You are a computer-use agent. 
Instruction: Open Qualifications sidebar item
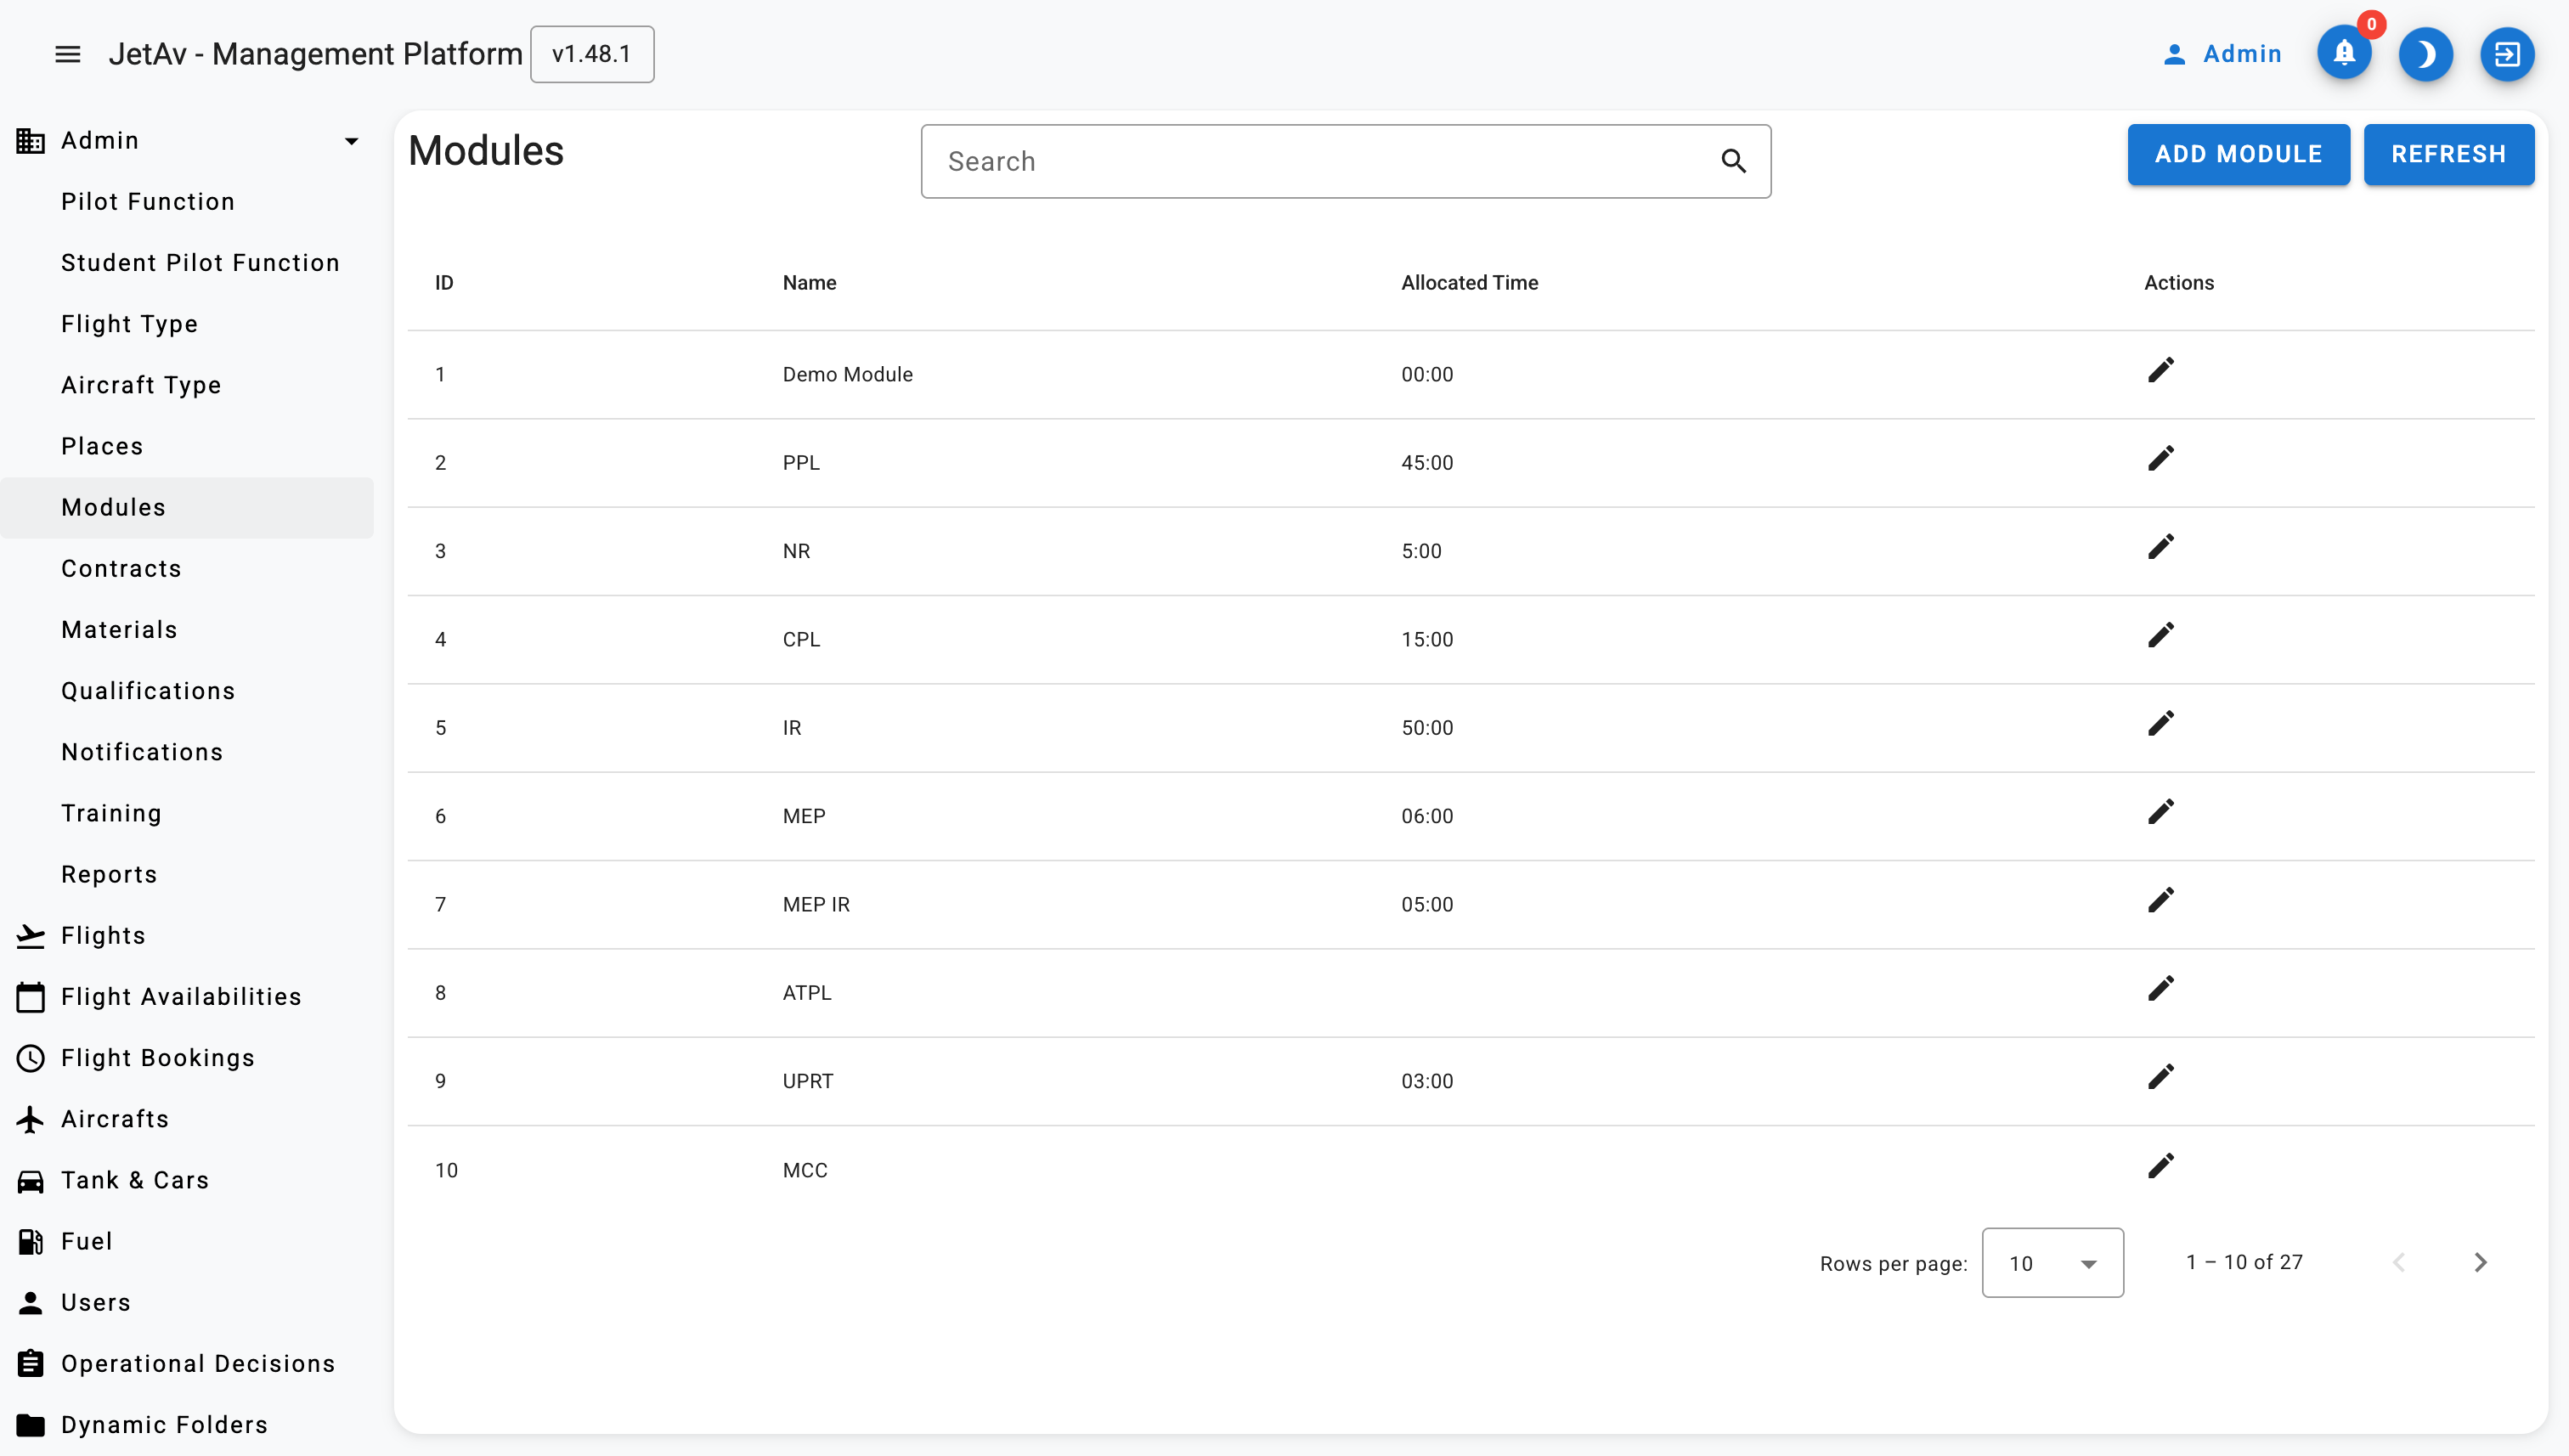[x=148, y=691]
